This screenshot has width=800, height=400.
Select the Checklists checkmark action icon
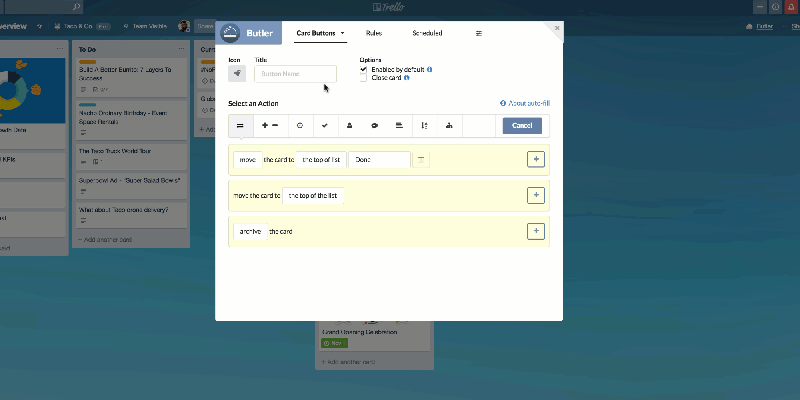pyautogui.click(x=325, y=126)
